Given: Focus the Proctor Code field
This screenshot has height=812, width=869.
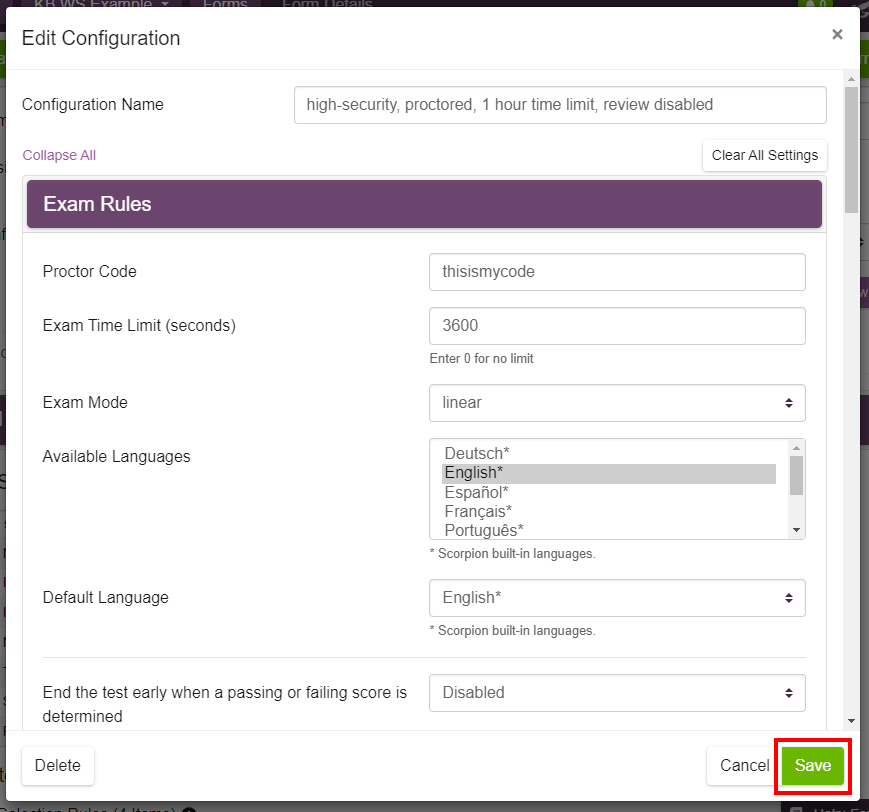Looking at the screenshot, I should 617,272.
